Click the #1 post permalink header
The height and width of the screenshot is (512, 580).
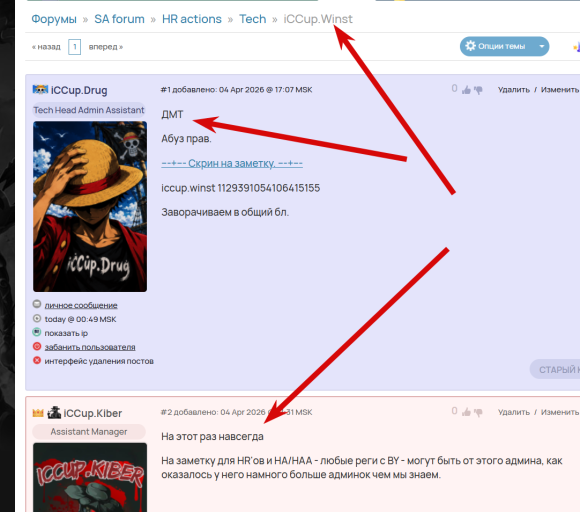coord(236,90)
